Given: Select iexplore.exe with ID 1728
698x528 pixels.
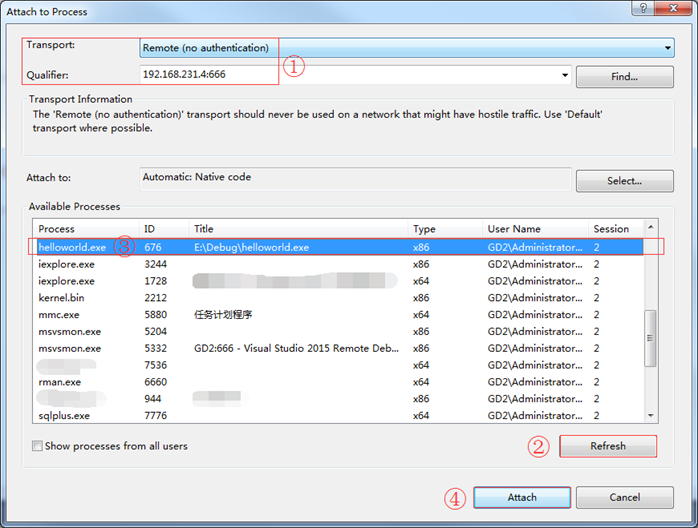Looking at the screenshot, I should pos(338,281).
